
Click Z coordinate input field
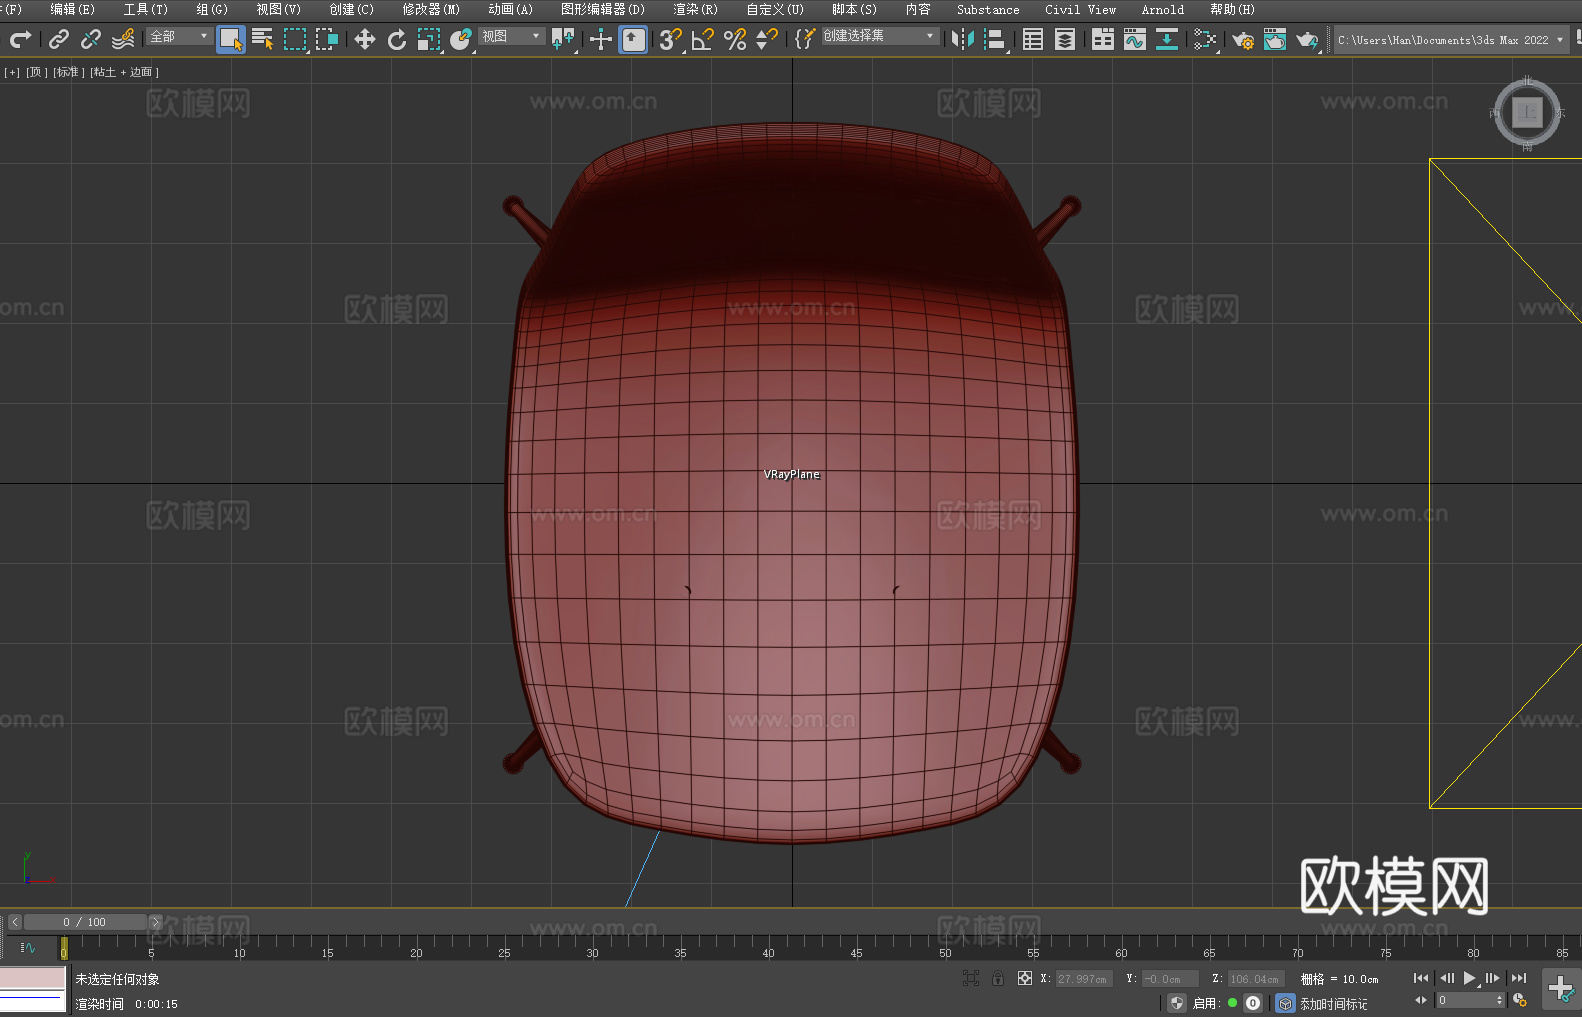coord(1255,979)
